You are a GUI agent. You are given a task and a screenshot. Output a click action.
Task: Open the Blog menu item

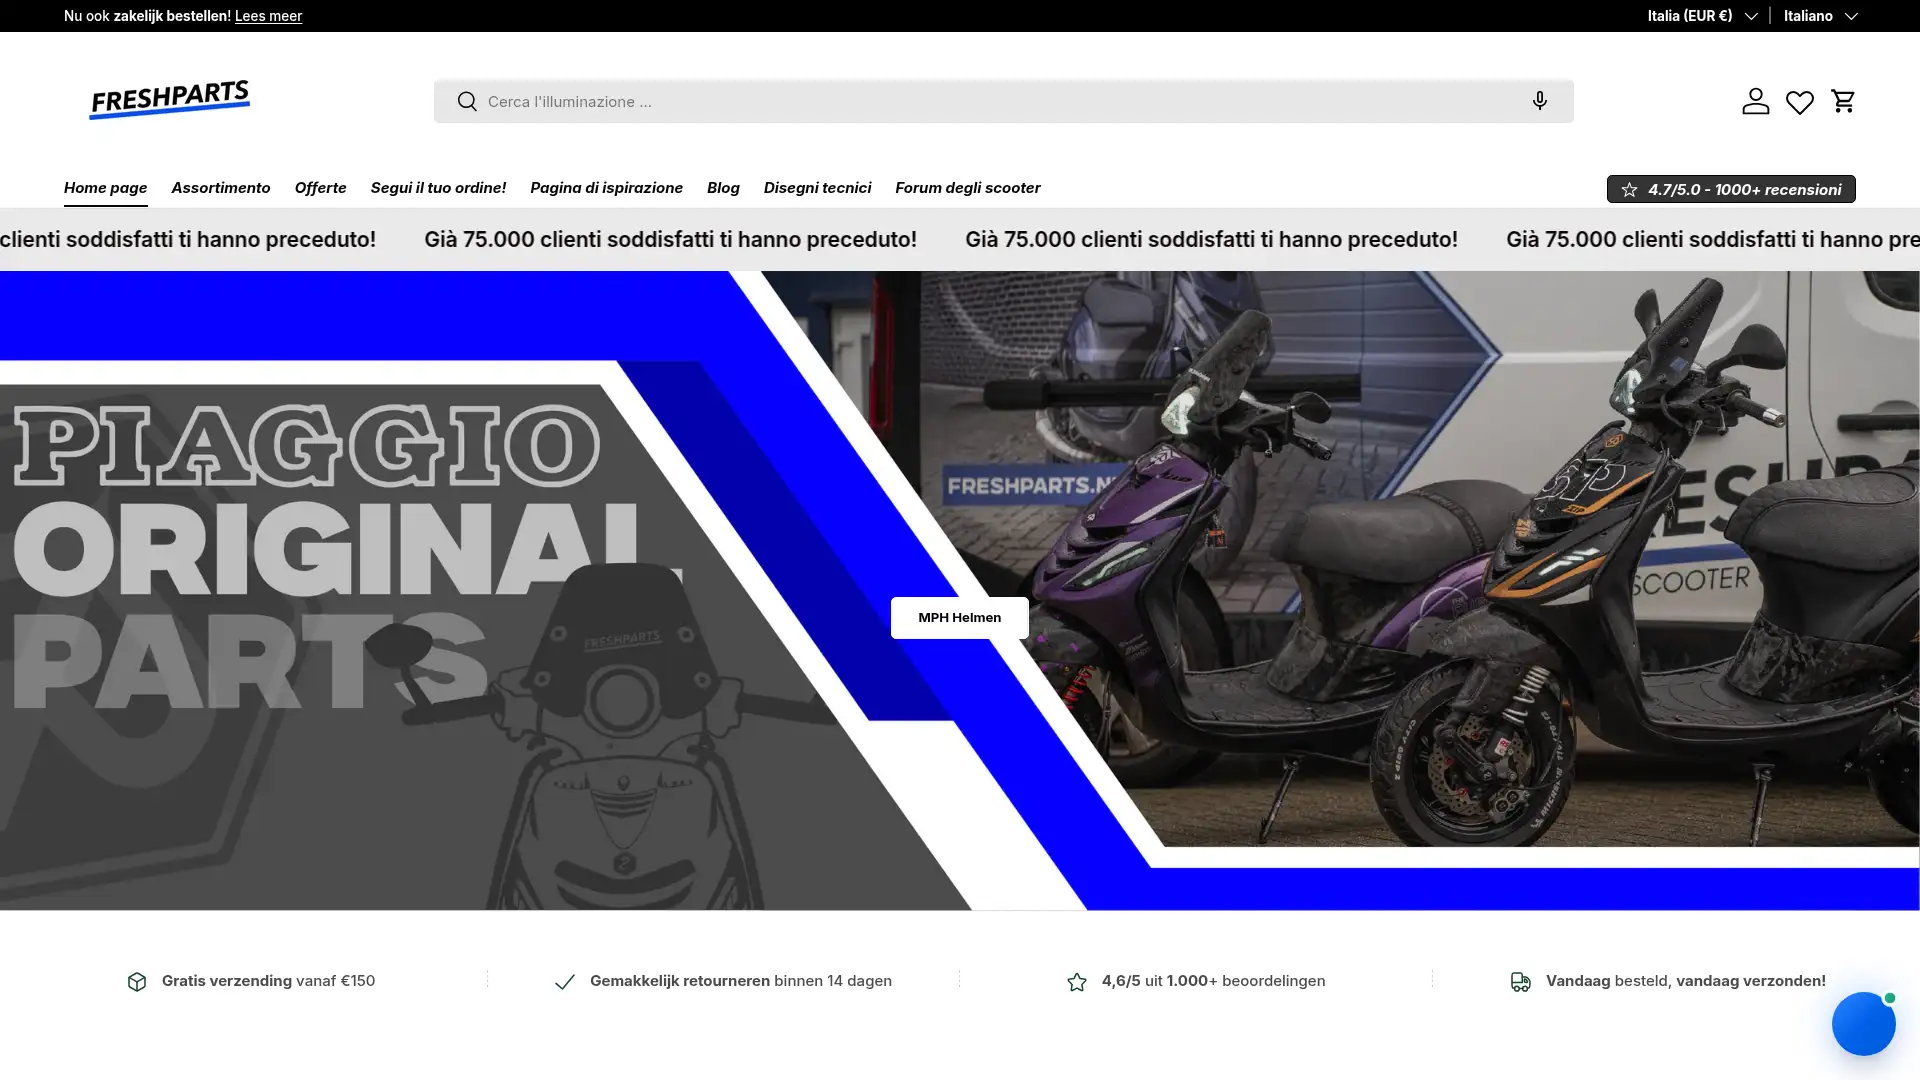click(723, 188)
